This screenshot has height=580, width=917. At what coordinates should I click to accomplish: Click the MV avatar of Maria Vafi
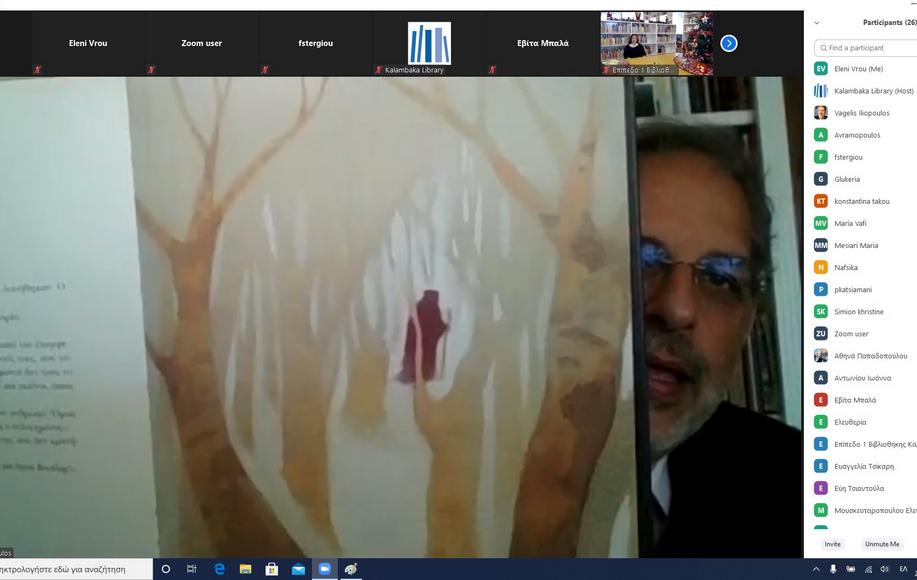tap(821, 223)
